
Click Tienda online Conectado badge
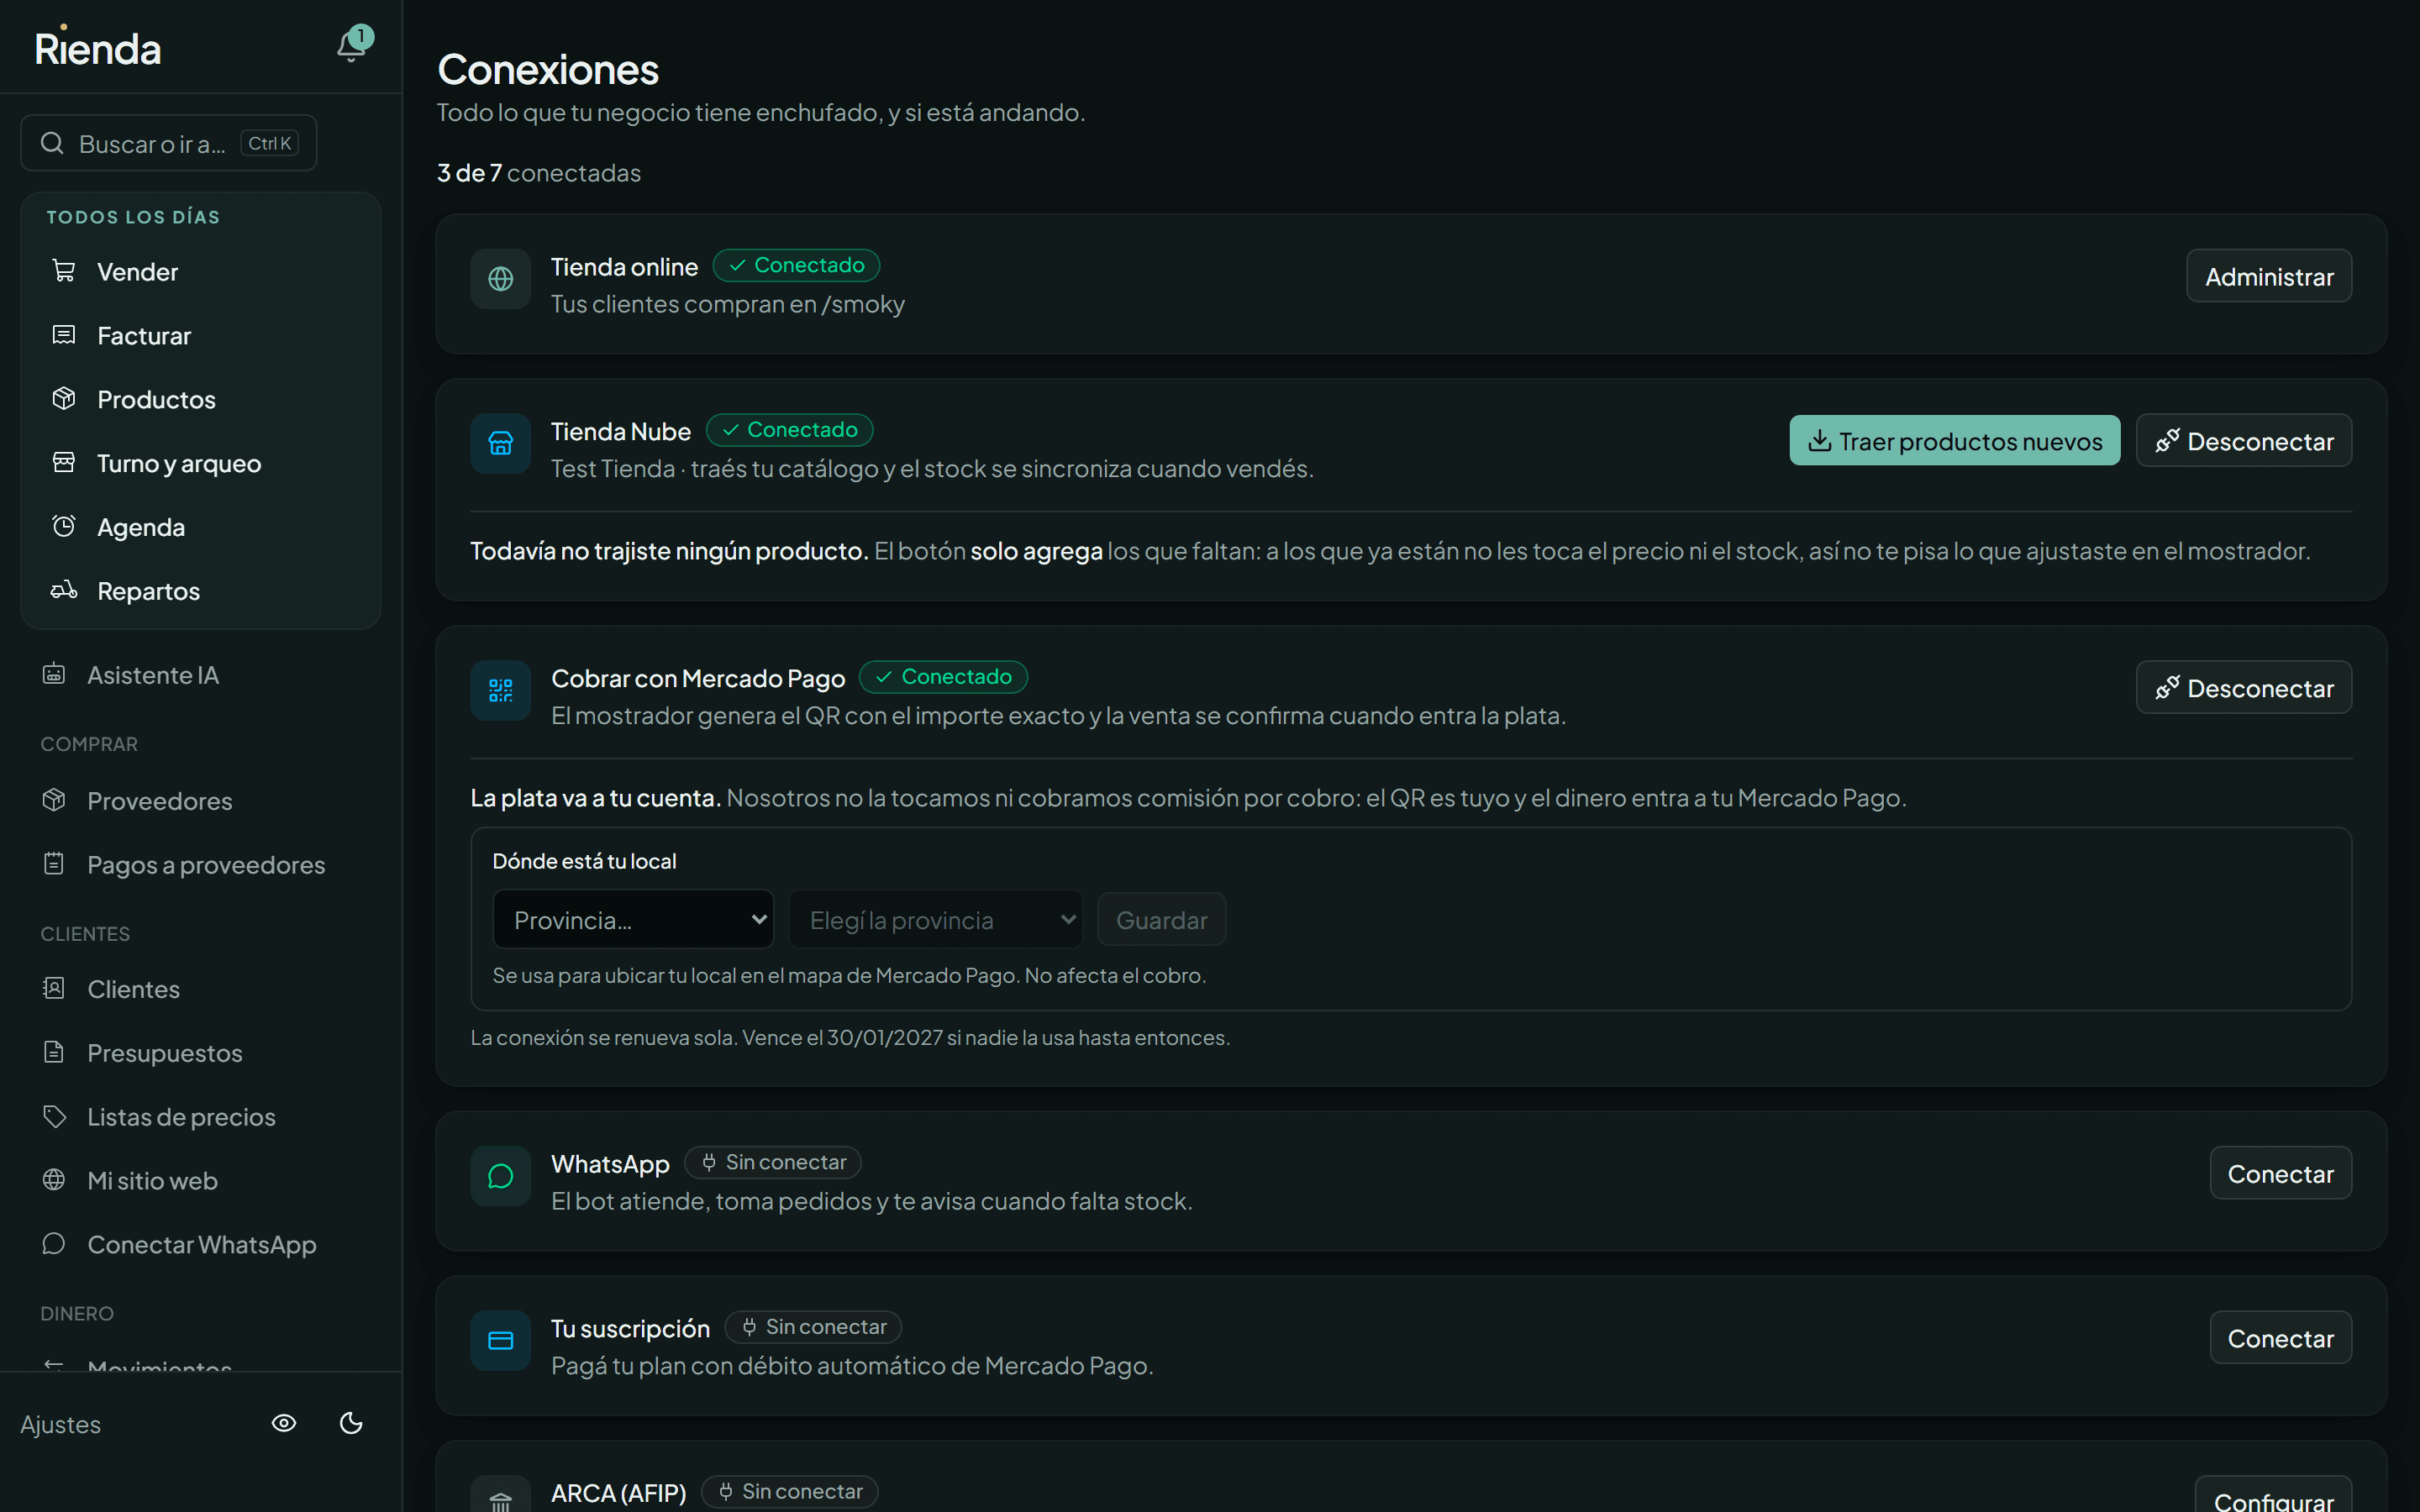pos(796,265)
